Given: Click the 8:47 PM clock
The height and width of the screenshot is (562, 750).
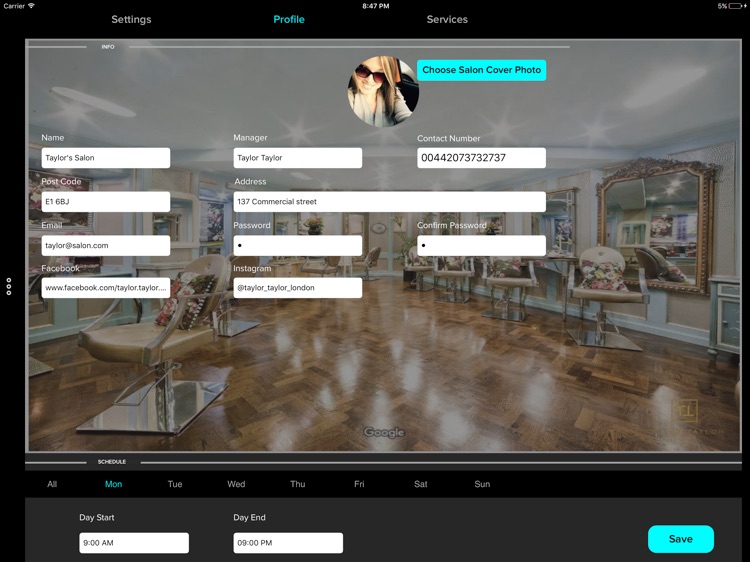Looking at the screenshot, I should 375,6.
